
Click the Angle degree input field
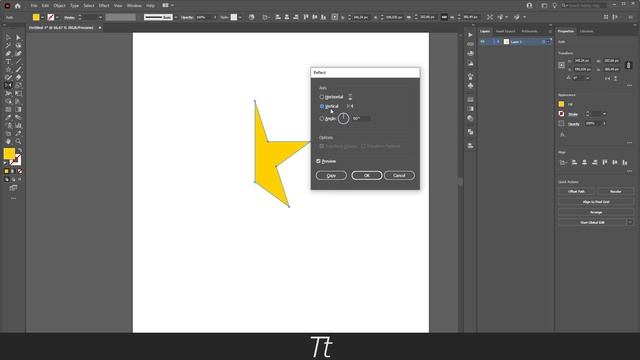tap(362, 119)
